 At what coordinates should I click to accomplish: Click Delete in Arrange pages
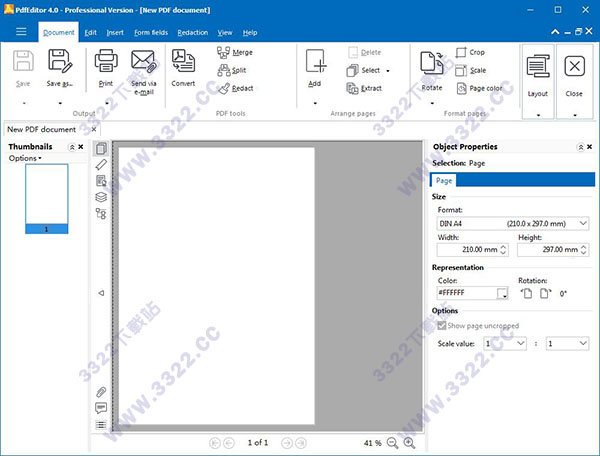click(x=364, y=52)
